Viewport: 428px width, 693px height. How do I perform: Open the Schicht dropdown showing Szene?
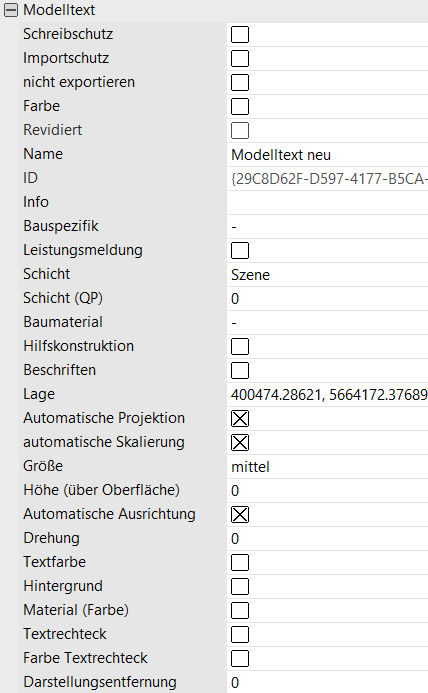[x=327, y=274]
